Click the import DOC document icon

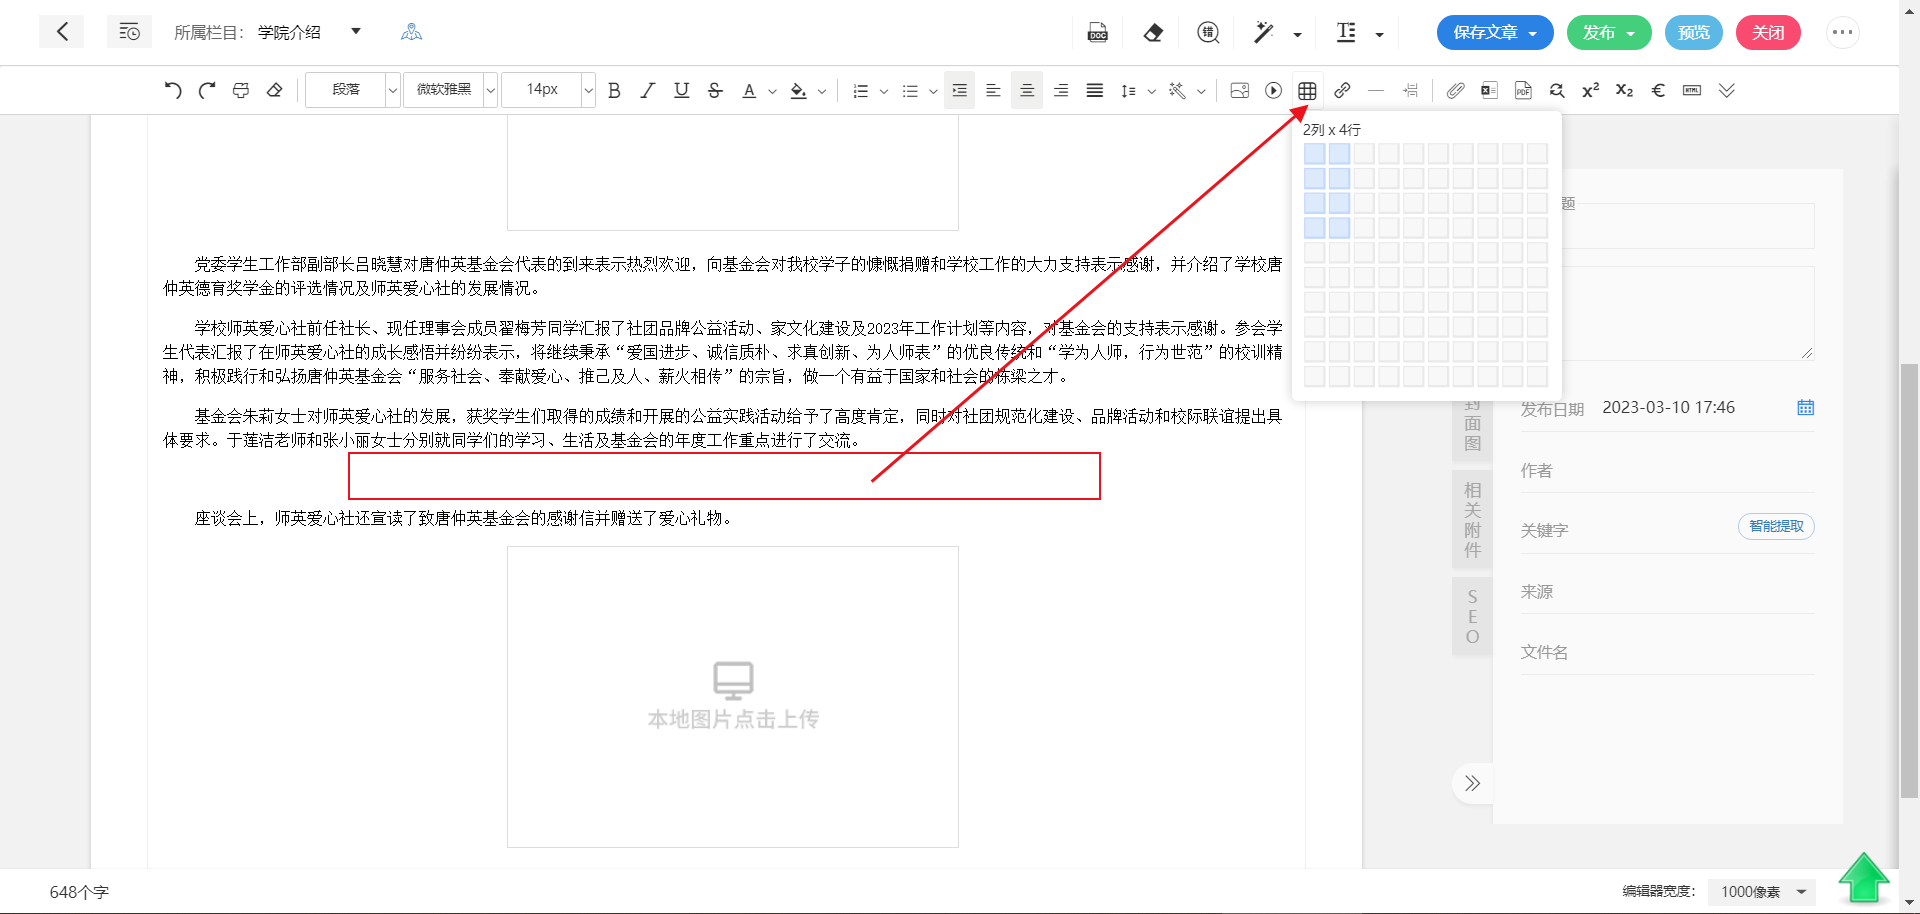coord(1097,33)
